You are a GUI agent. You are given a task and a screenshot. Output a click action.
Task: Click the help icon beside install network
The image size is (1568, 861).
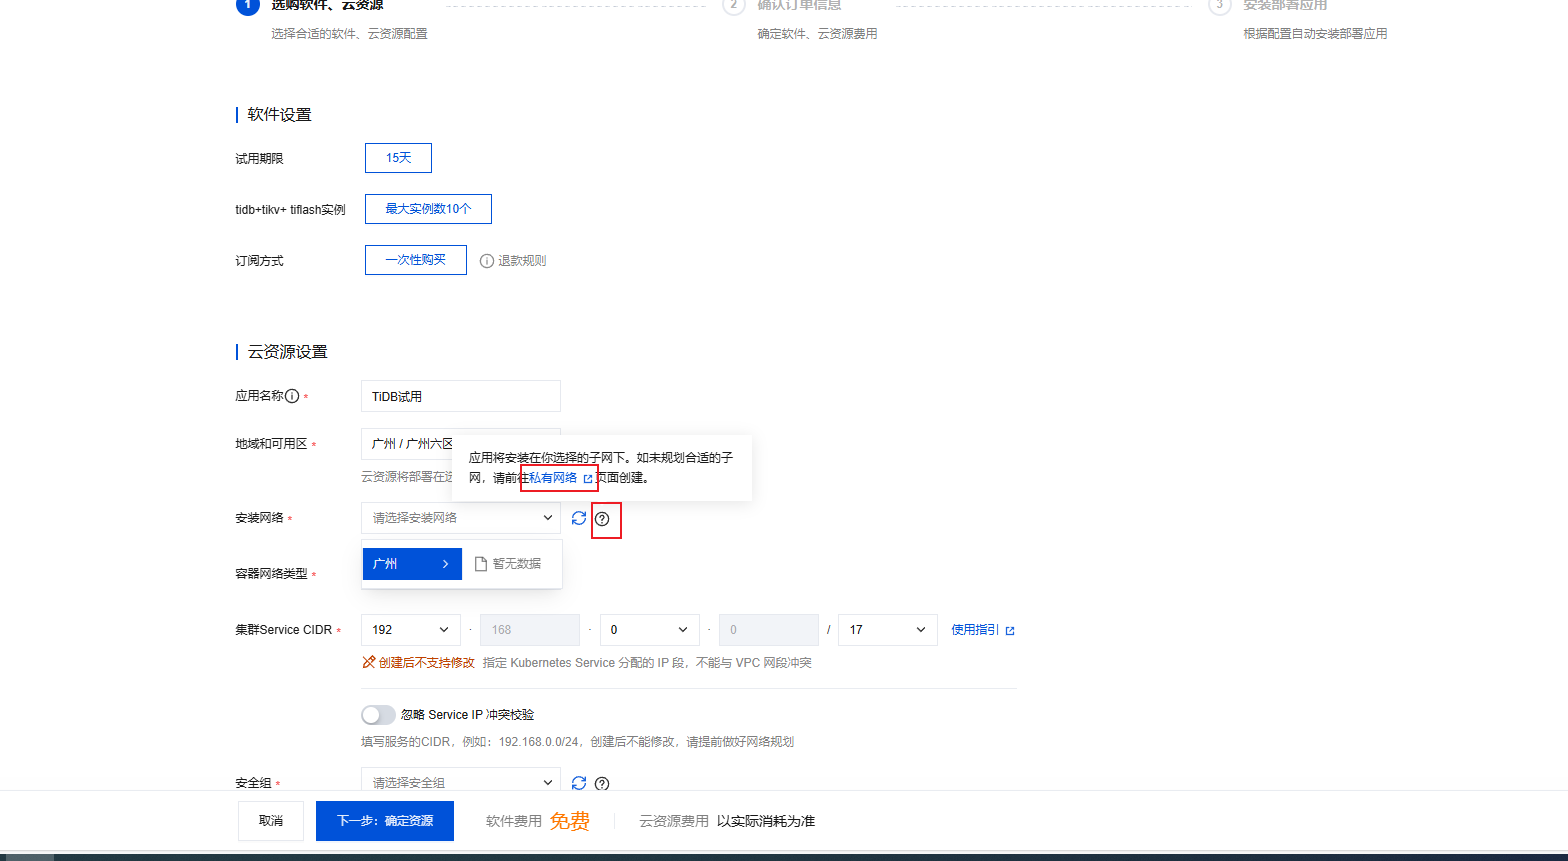602,519
